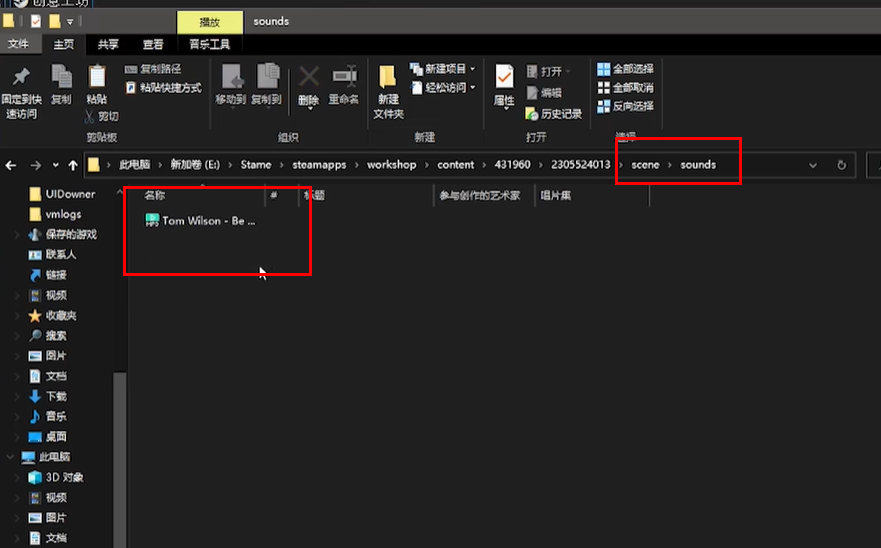This screenshot has width=881, height=548.
Task: Select the Cut scissors option
Action: tap(102, 116)
